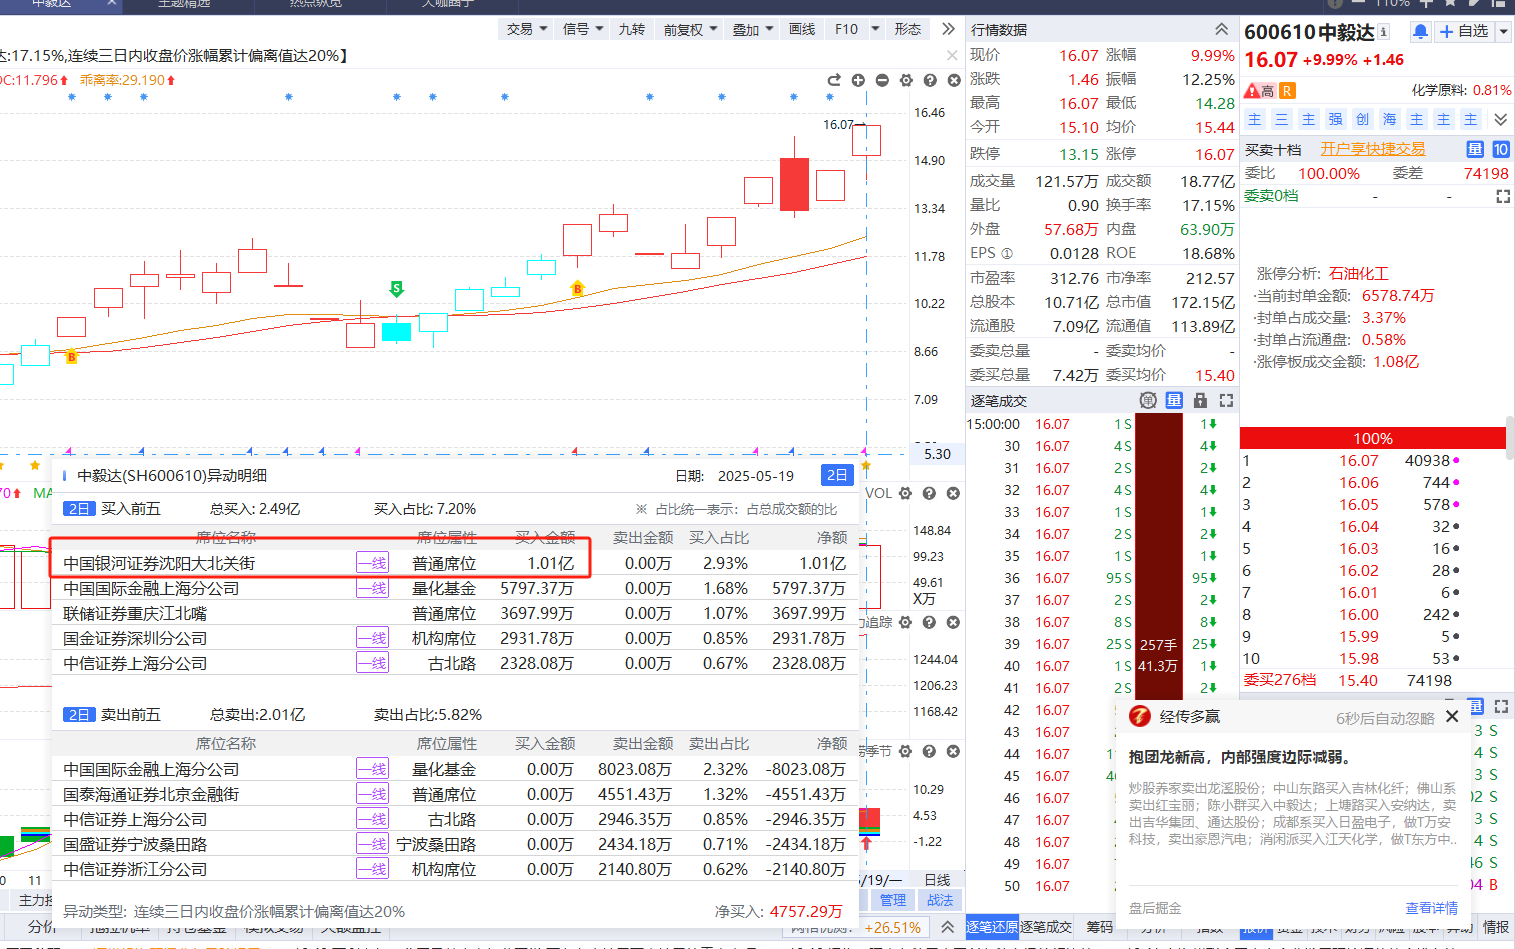Expand the stock tag row with the double down chevron
This screenshot has width=1515, height=949.
coord(1500,119)
